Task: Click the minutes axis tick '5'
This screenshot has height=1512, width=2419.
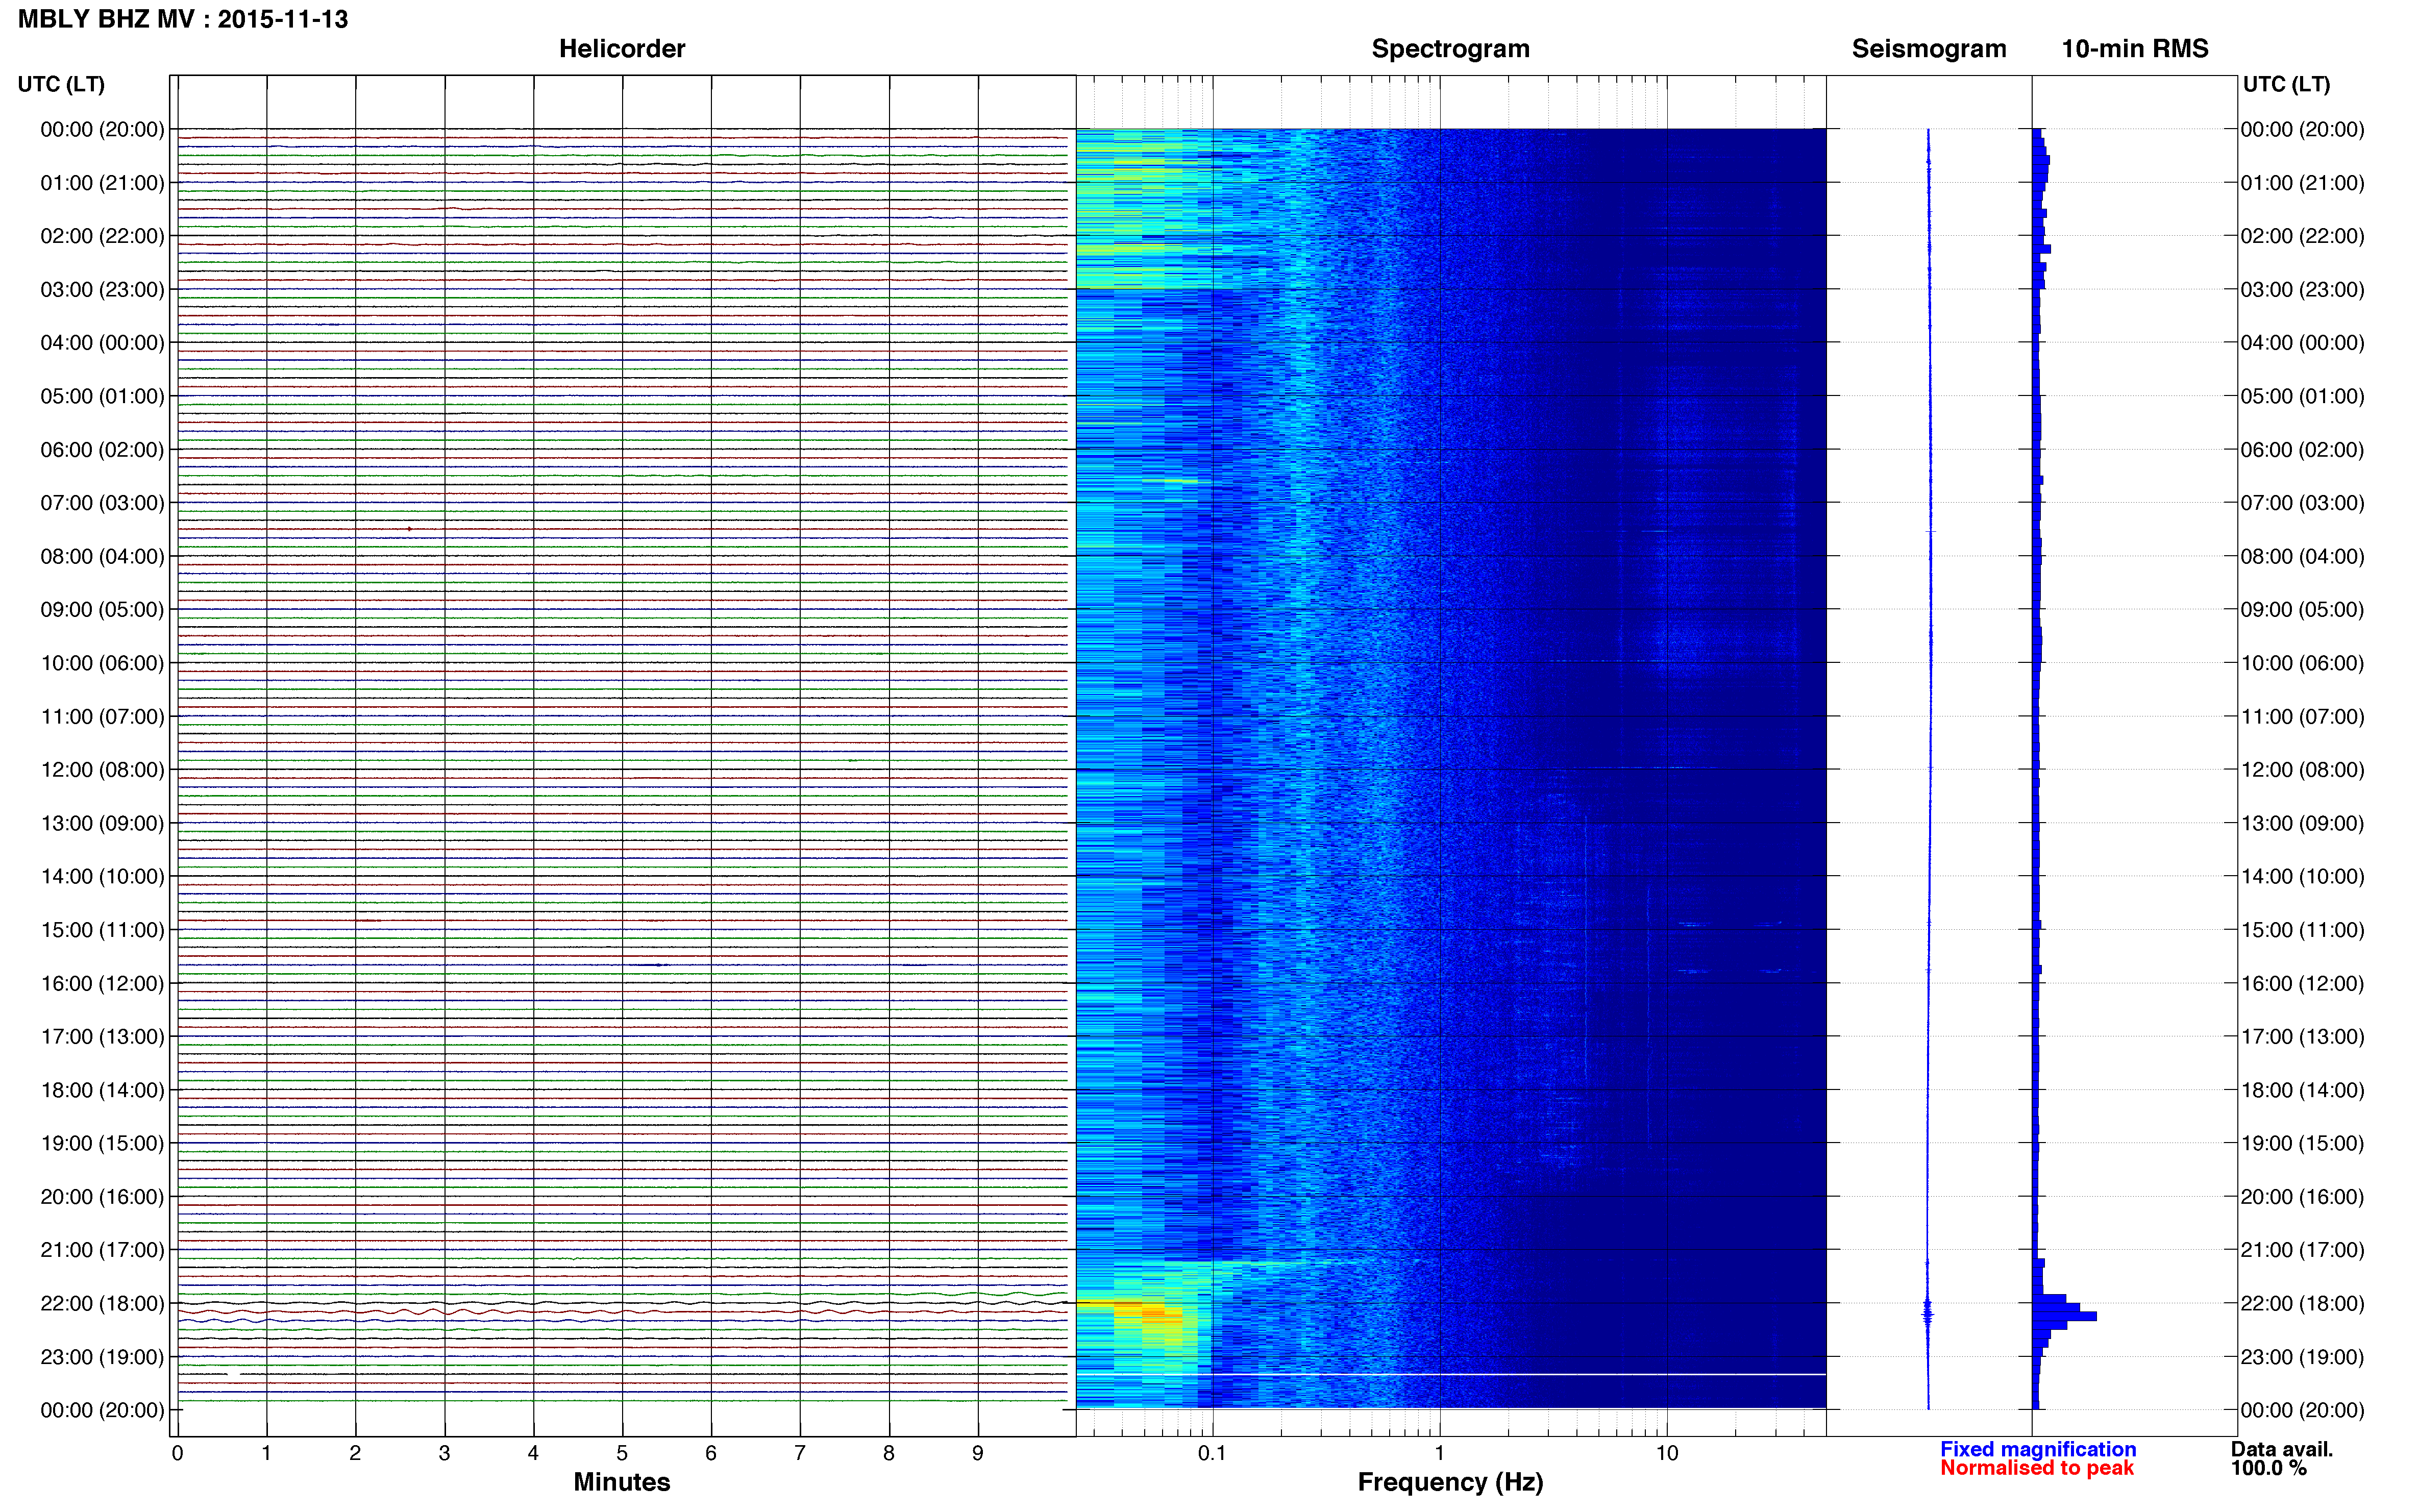Action: click(622, 1453)
